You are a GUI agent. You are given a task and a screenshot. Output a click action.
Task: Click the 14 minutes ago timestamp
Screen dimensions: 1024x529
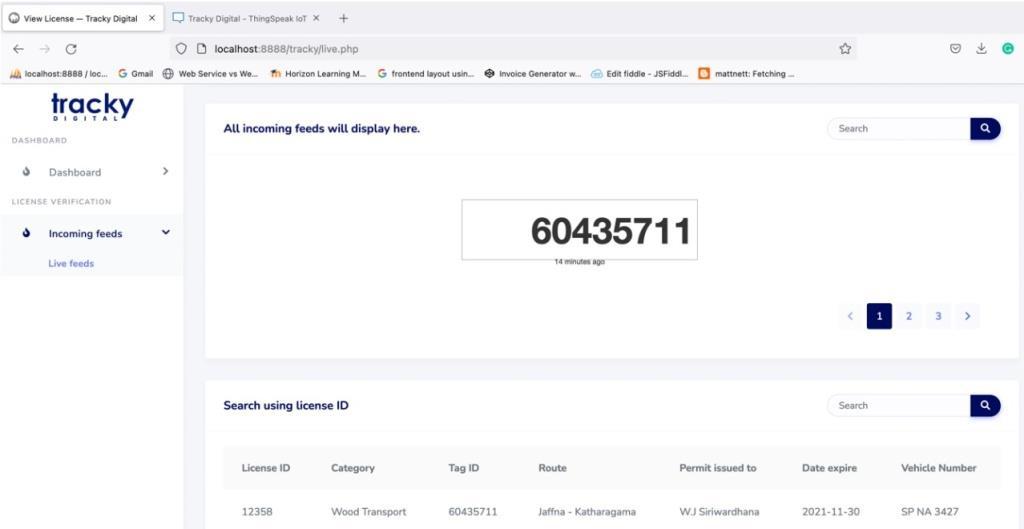pos(579,262)
